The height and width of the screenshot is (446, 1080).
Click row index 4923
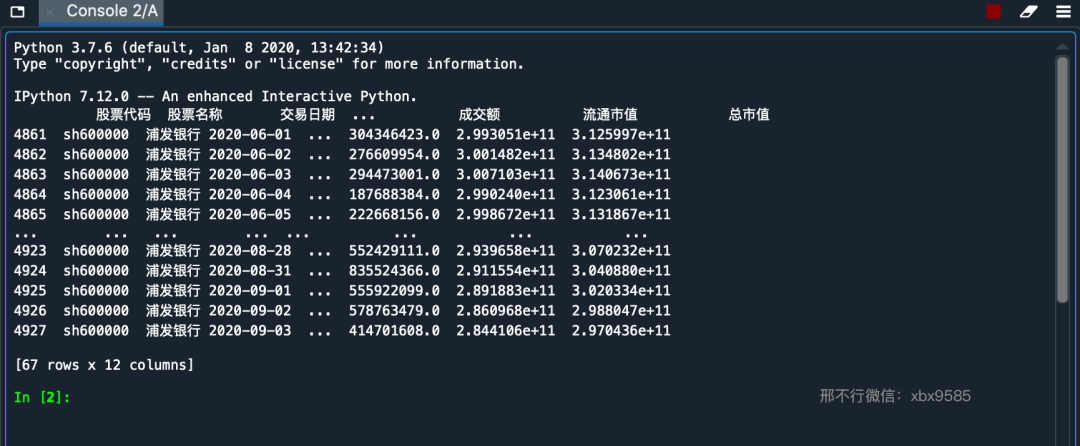30,251
